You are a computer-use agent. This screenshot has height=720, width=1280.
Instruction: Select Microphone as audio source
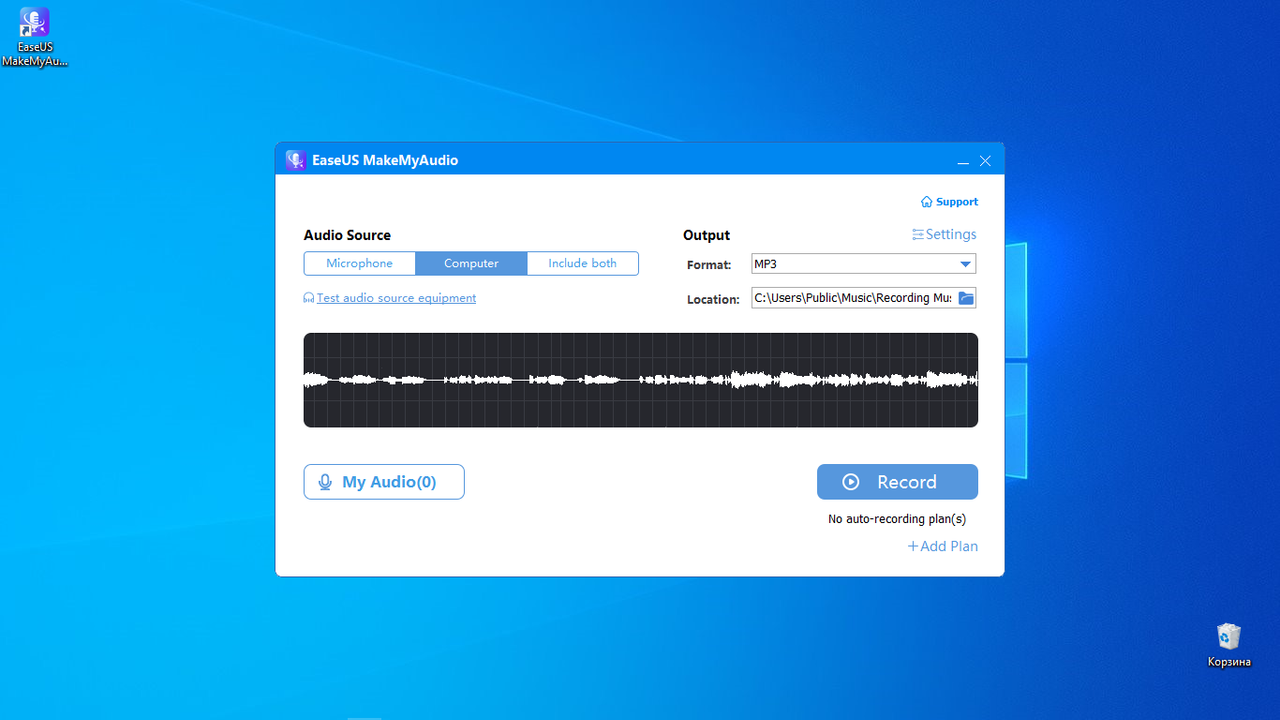(x=360, y=263)
